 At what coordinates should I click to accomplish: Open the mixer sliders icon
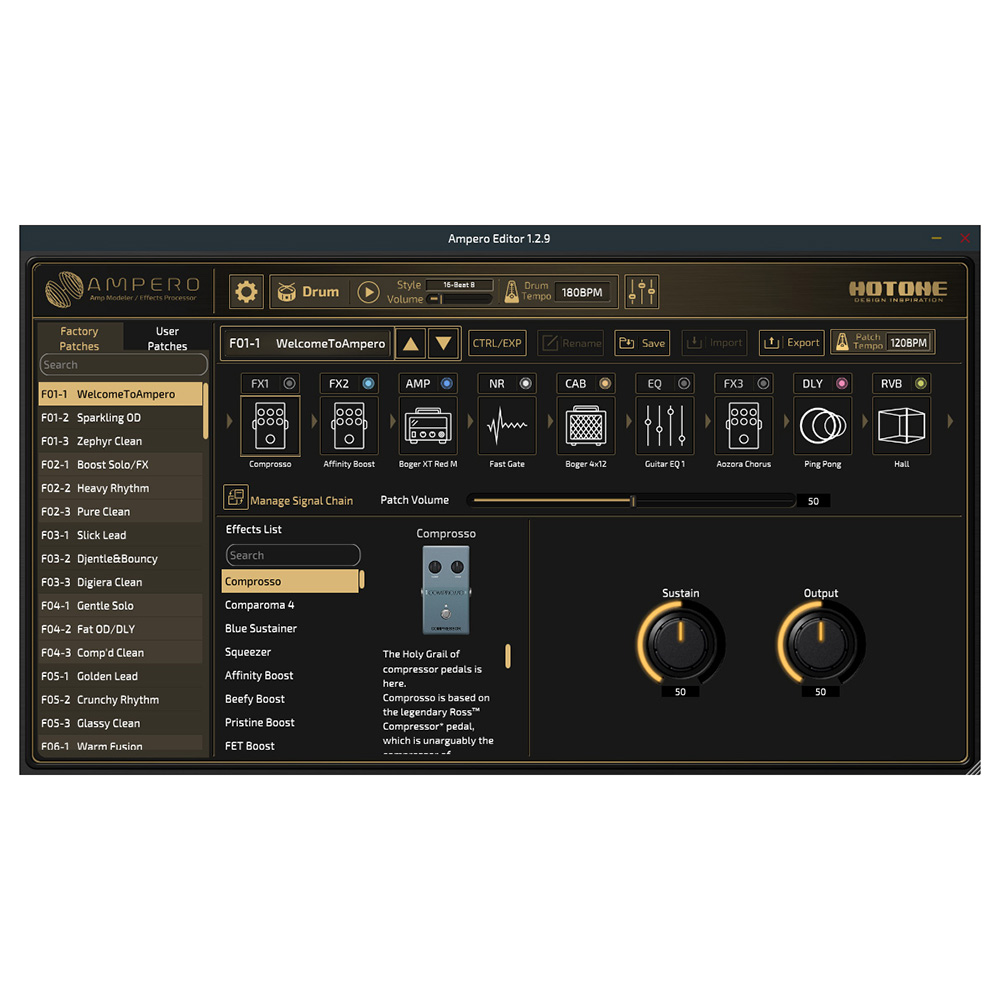pyautogui.click(x=642, y=292)
